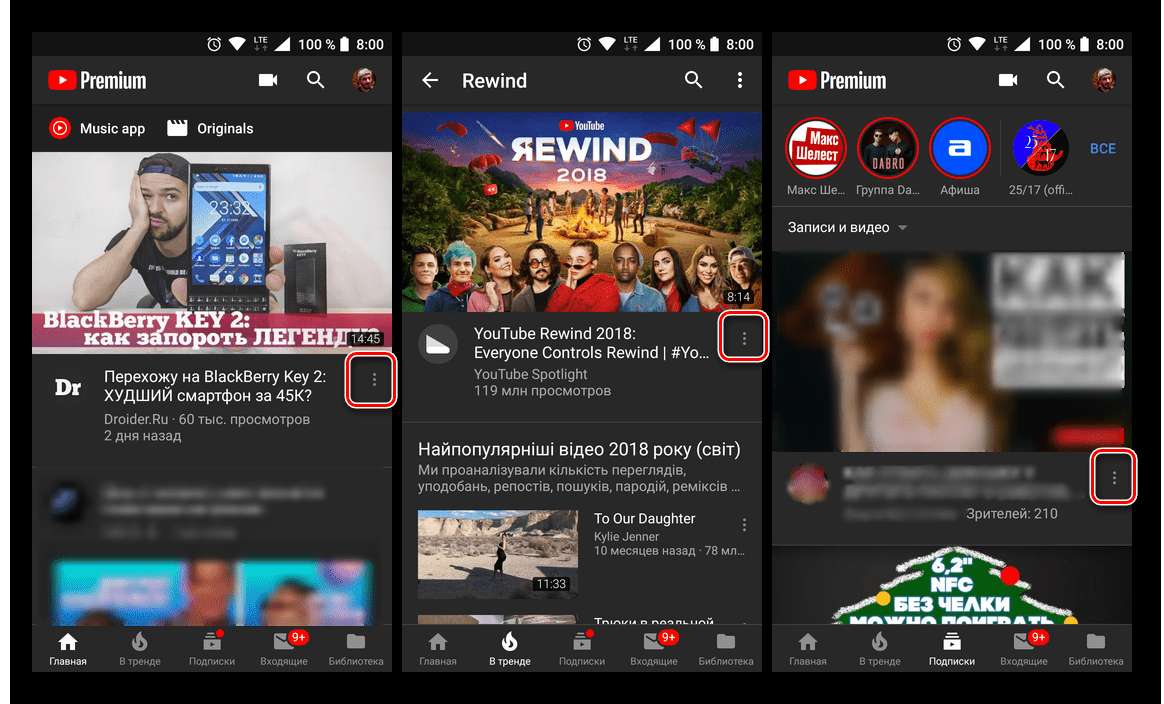This screenshot has width=1164, height=704.
Task: Open video title 'Перехожу на BlackBerry Key 2'
Action: tap(215, 385)
